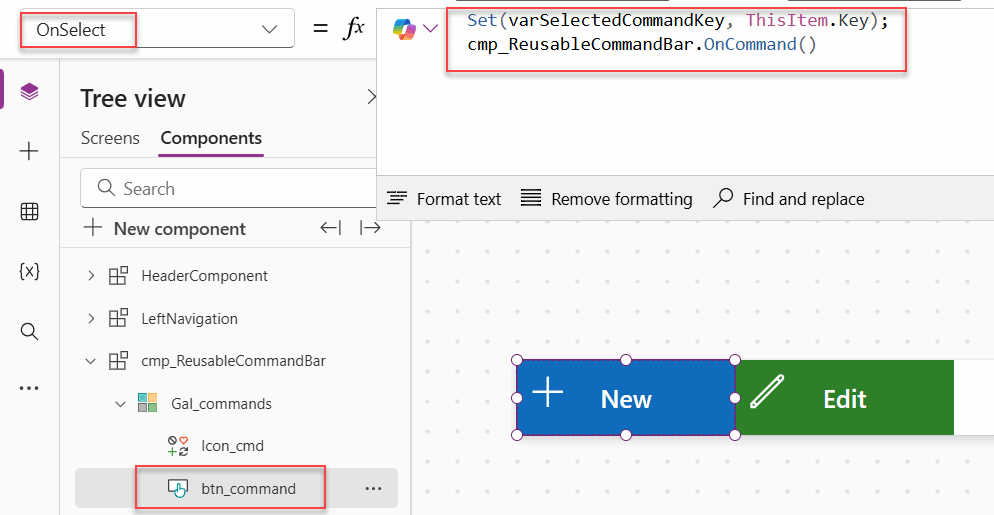994x515 pixels.
Task: Collapse the cmp_ReusableCommandBar tree node
Action: point(91,362)
